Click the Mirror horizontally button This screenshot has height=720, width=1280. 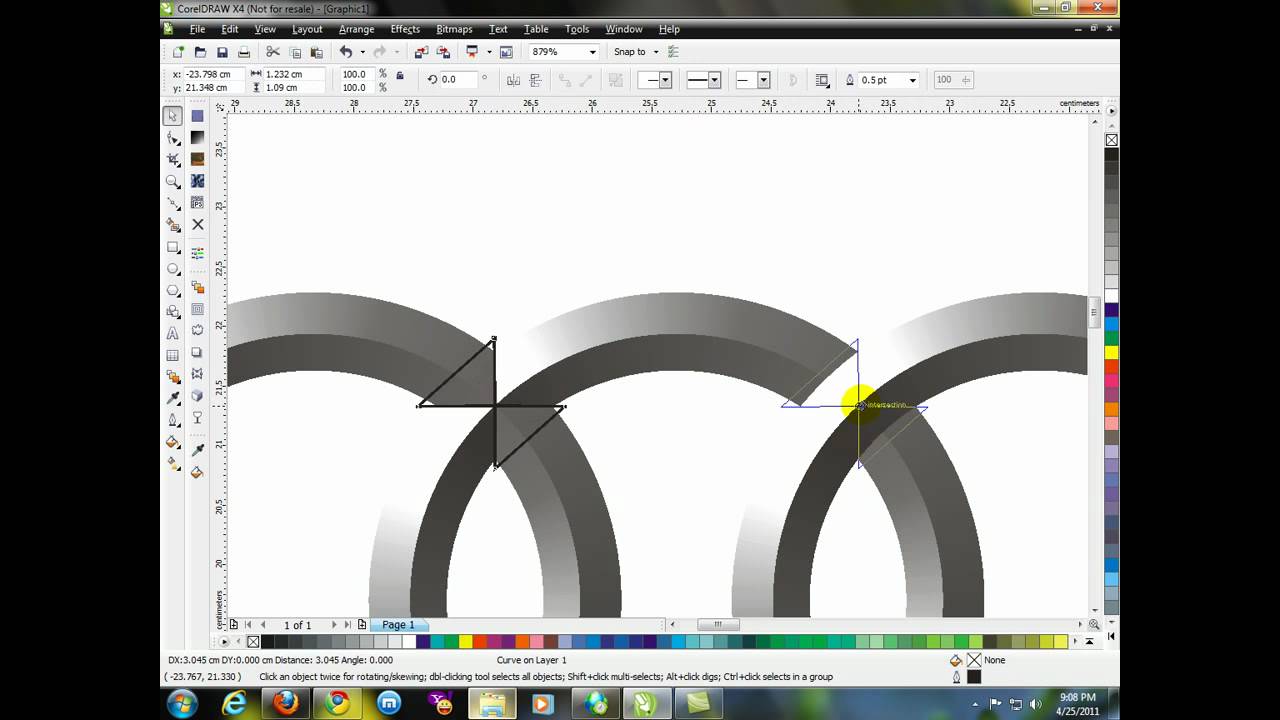click(513, 80)
